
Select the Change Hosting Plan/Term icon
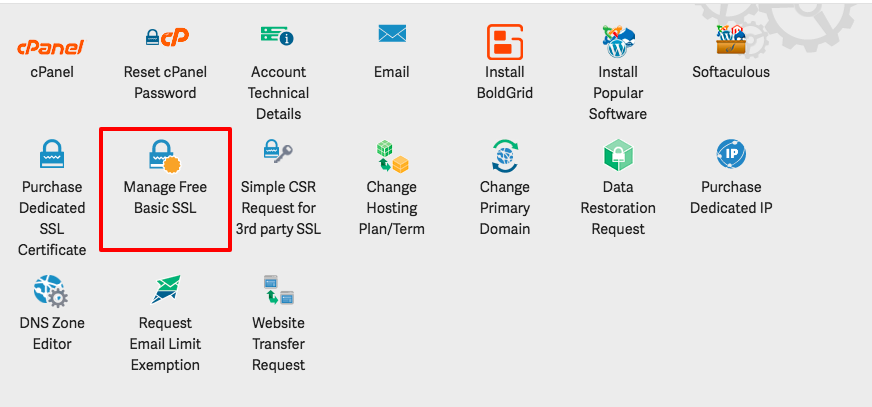[391, 156]
